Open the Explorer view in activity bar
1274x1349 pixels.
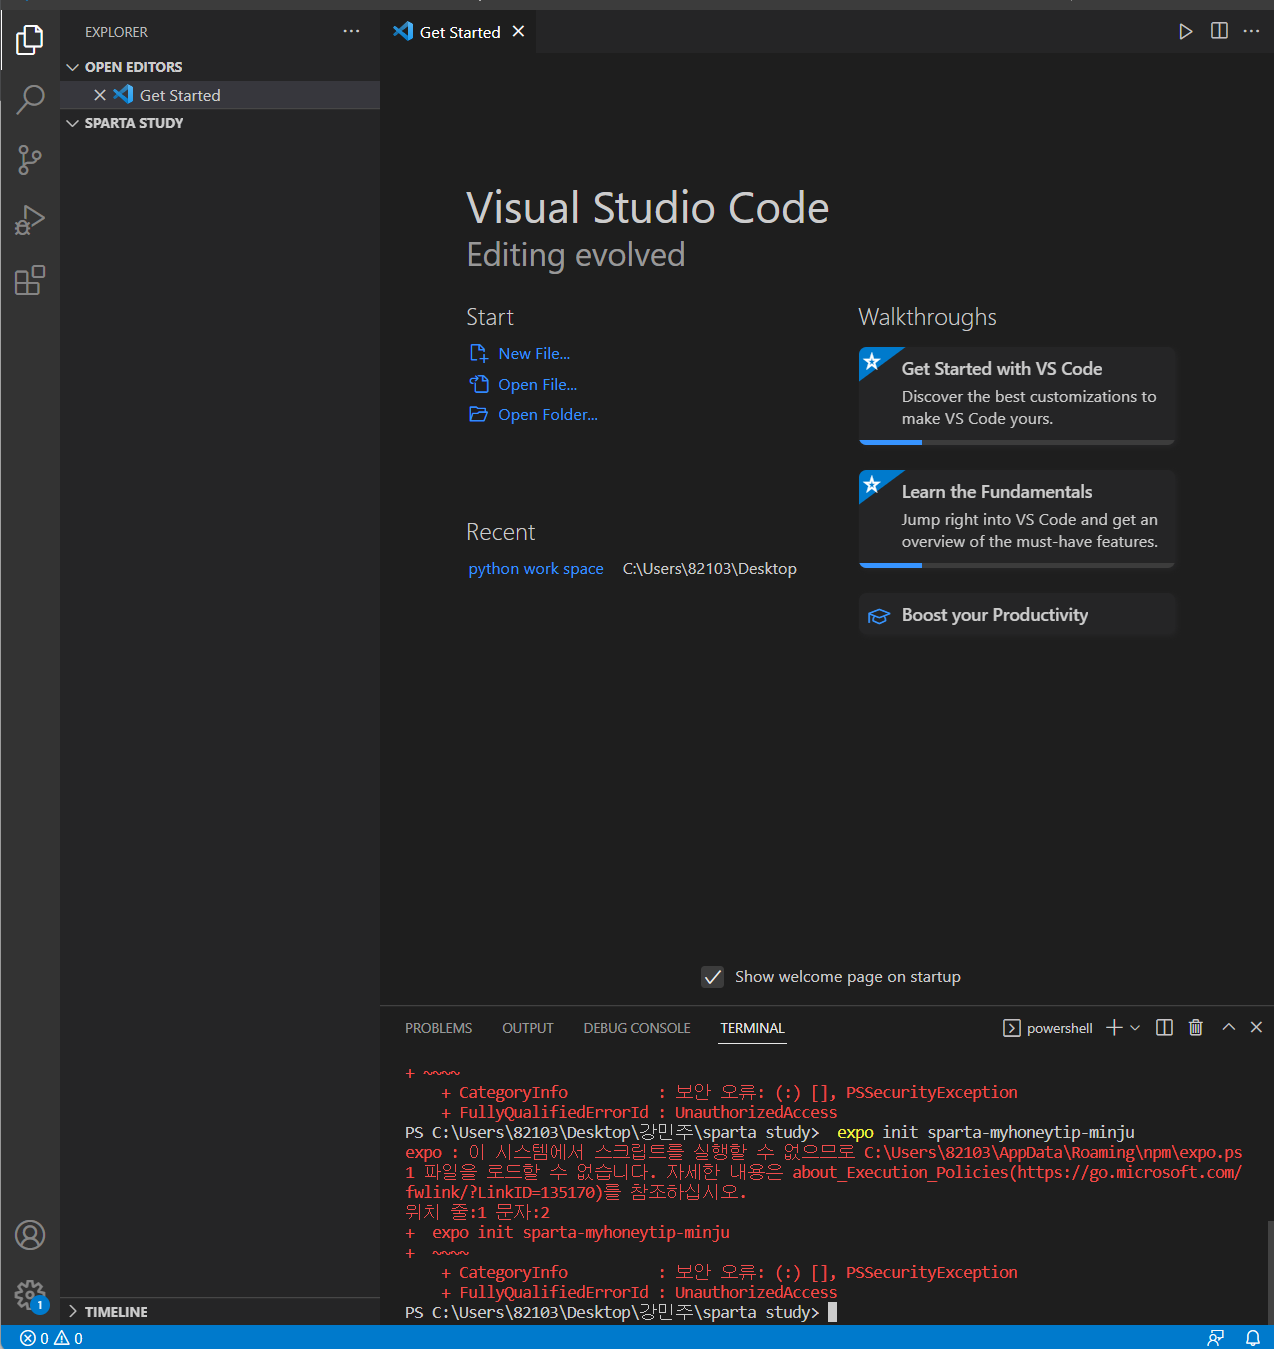30,40
